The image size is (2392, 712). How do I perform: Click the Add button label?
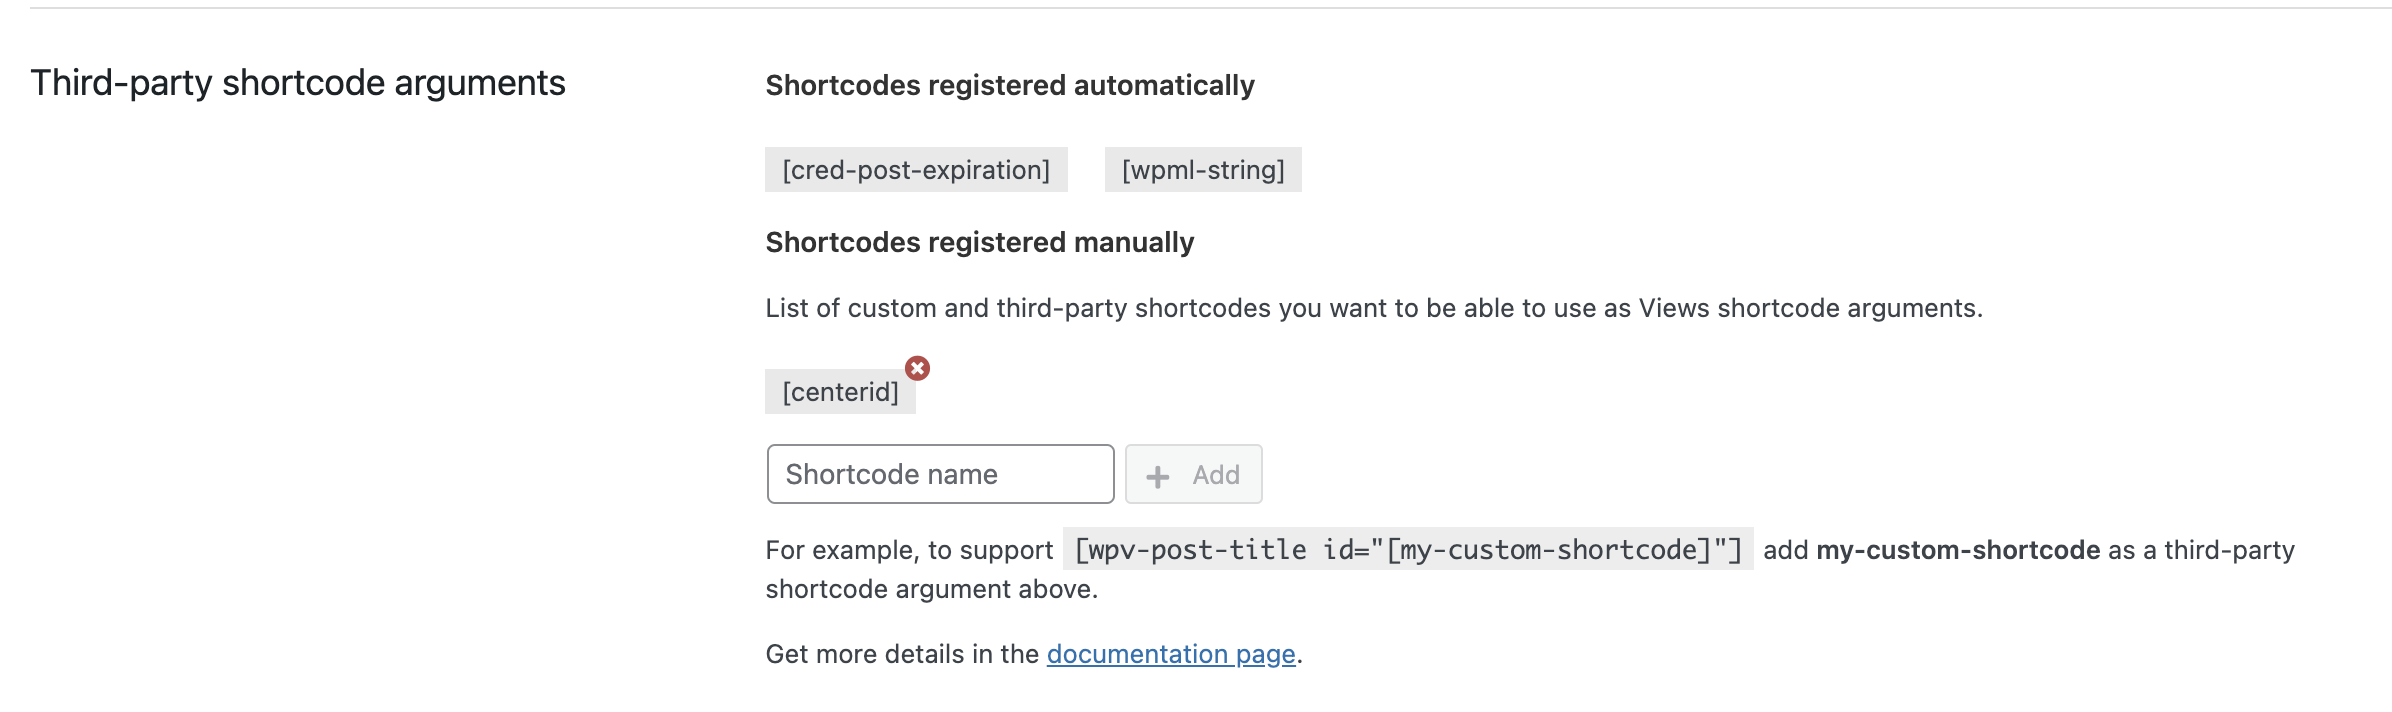tap(1216, 475)
